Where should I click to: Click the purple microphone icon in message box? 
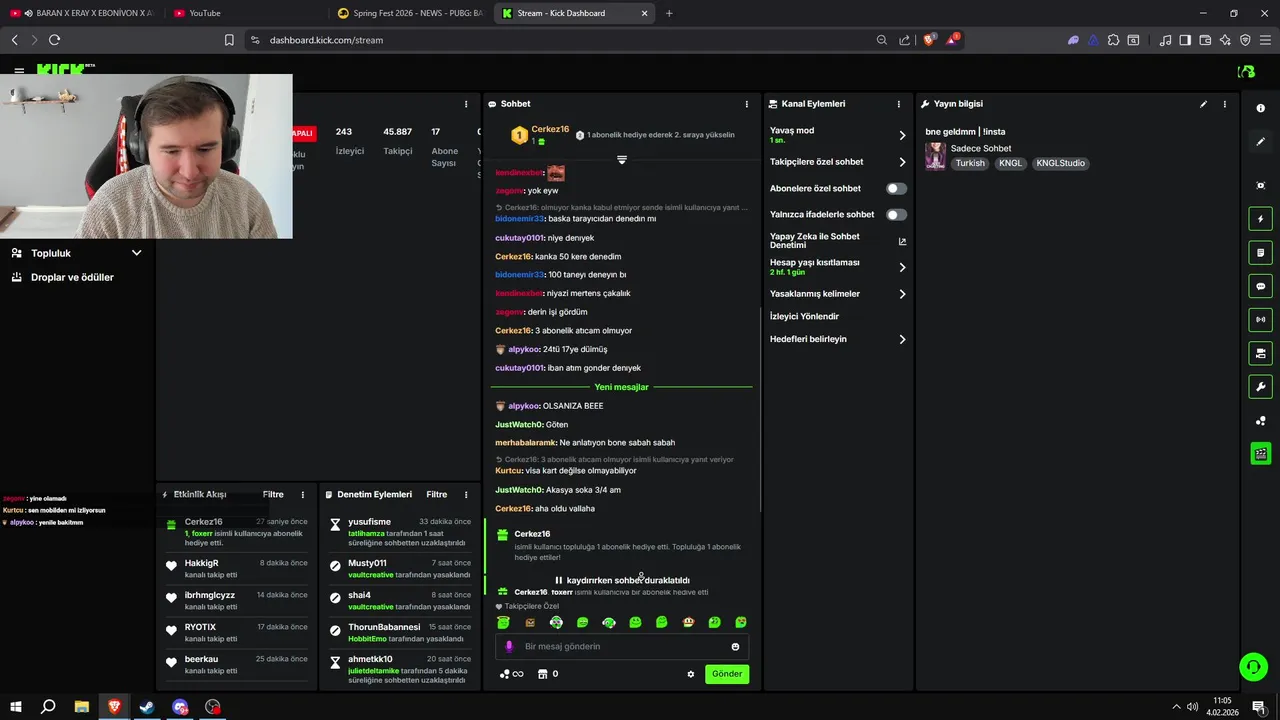point(508,647)
